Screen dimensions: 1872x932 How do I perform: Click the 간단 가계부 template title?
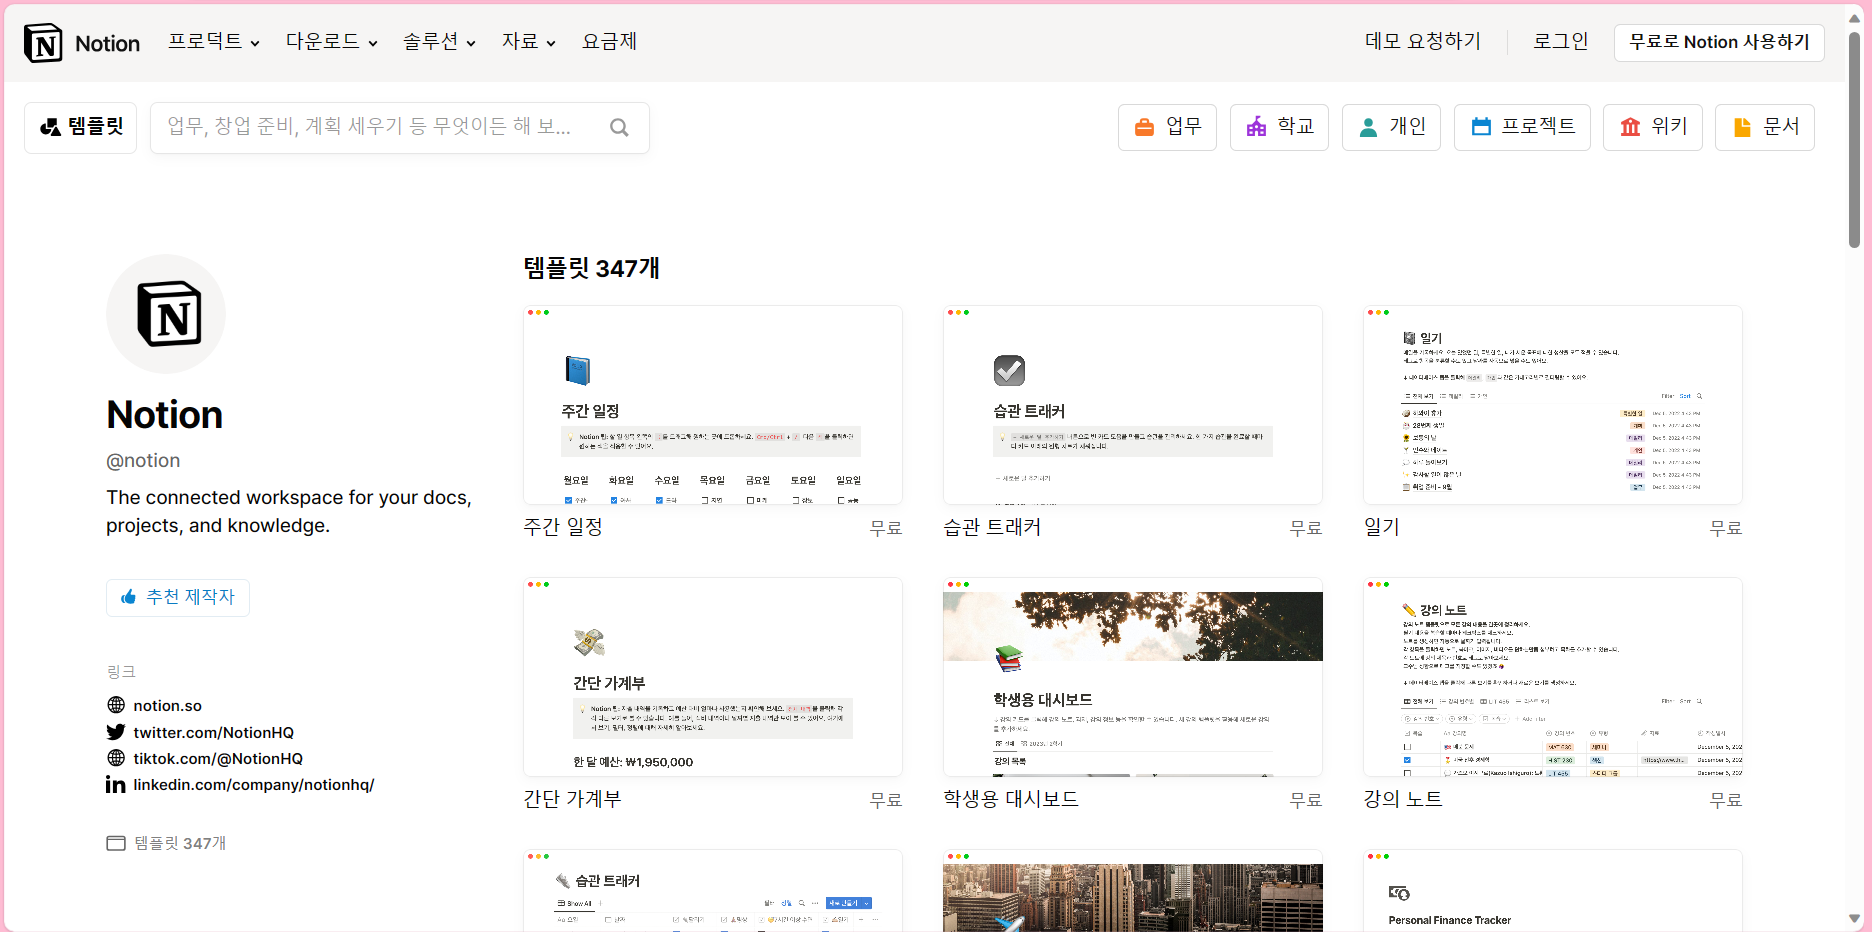(x=572, y=799)
